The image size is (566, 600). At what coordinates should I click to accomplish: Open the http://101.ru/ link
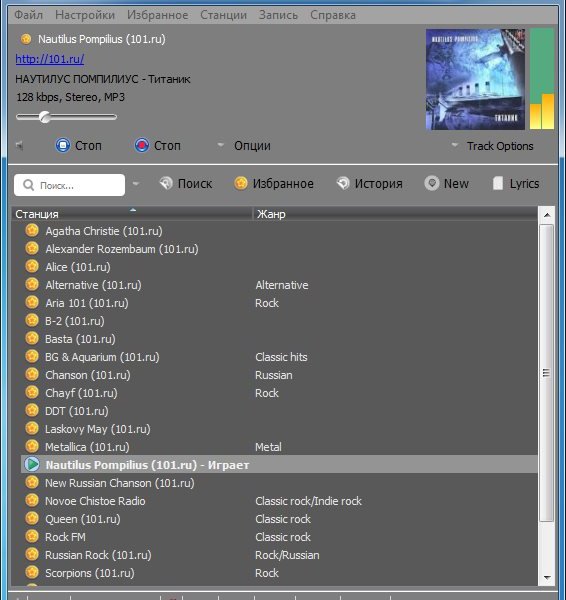[50, 59]
